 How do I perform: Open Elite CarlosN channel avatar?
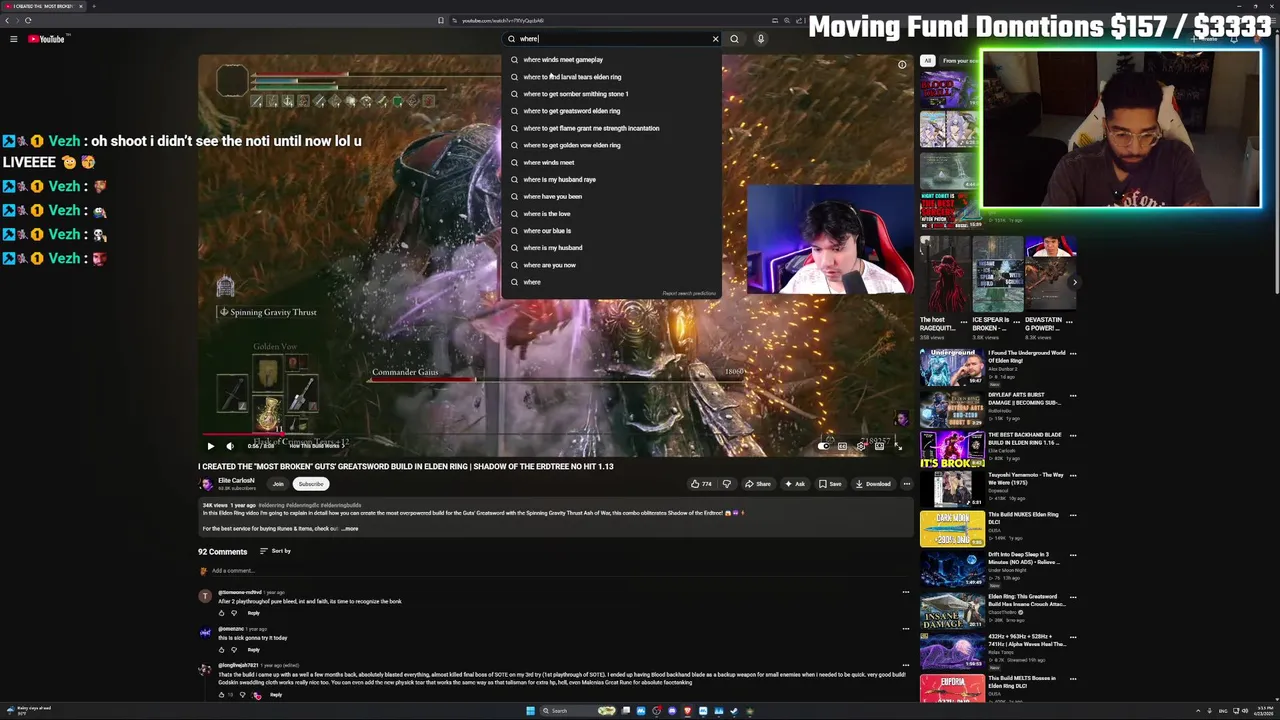[x=207, y=484]
